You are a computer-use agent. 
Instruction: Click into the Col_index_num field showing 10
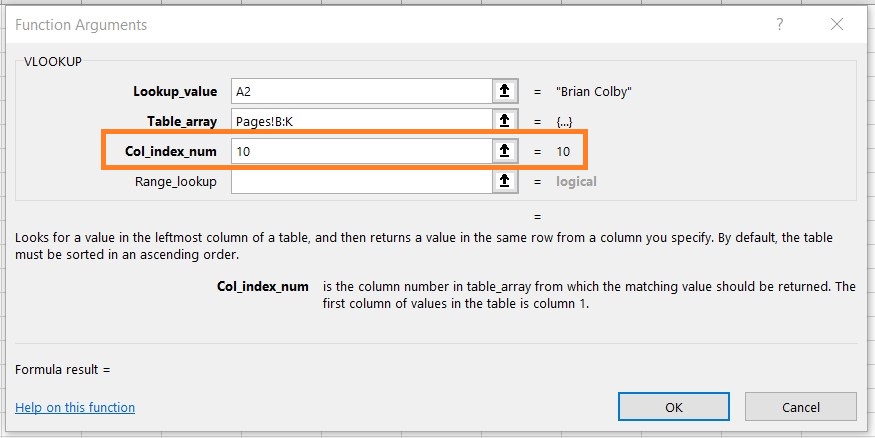[x=360, y=151]
